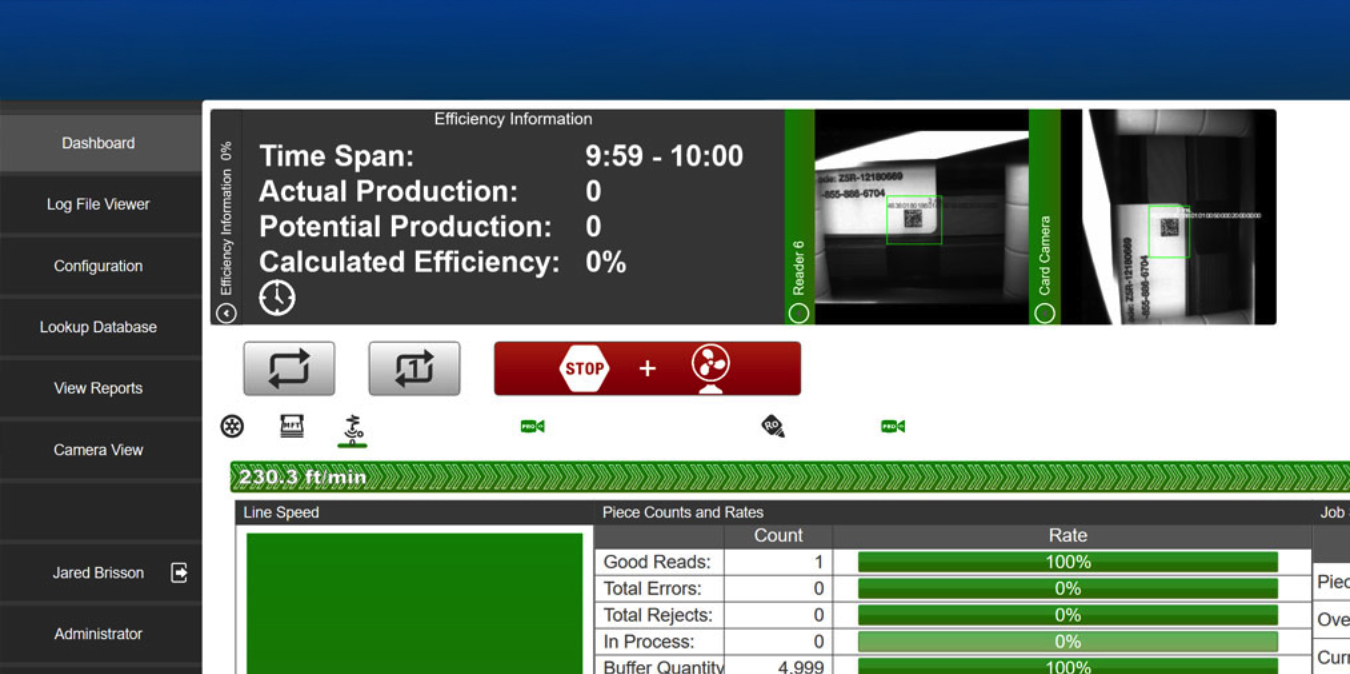
Task: Click the Calculated Efficiency 0% value
Action: (x=606, y=262)
